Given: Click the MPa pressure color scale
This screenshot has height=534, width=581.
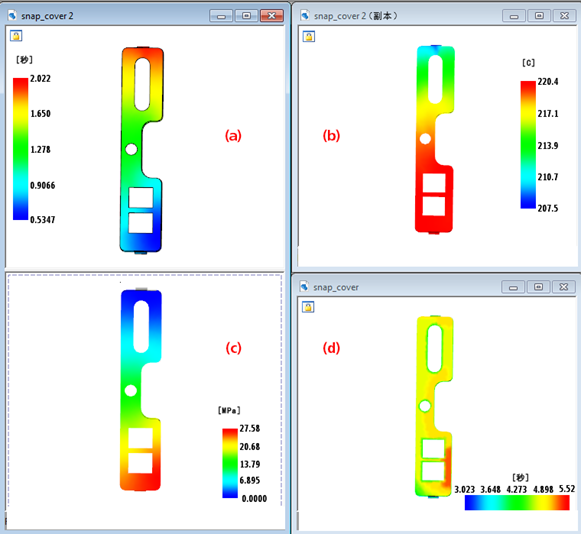Looking at the screenshot, I should click(230, 463).
